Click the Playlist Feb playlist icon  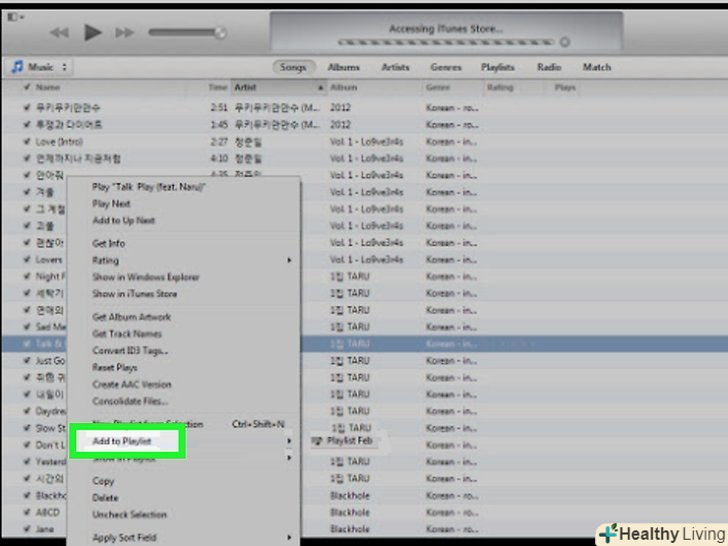(317, 441)
